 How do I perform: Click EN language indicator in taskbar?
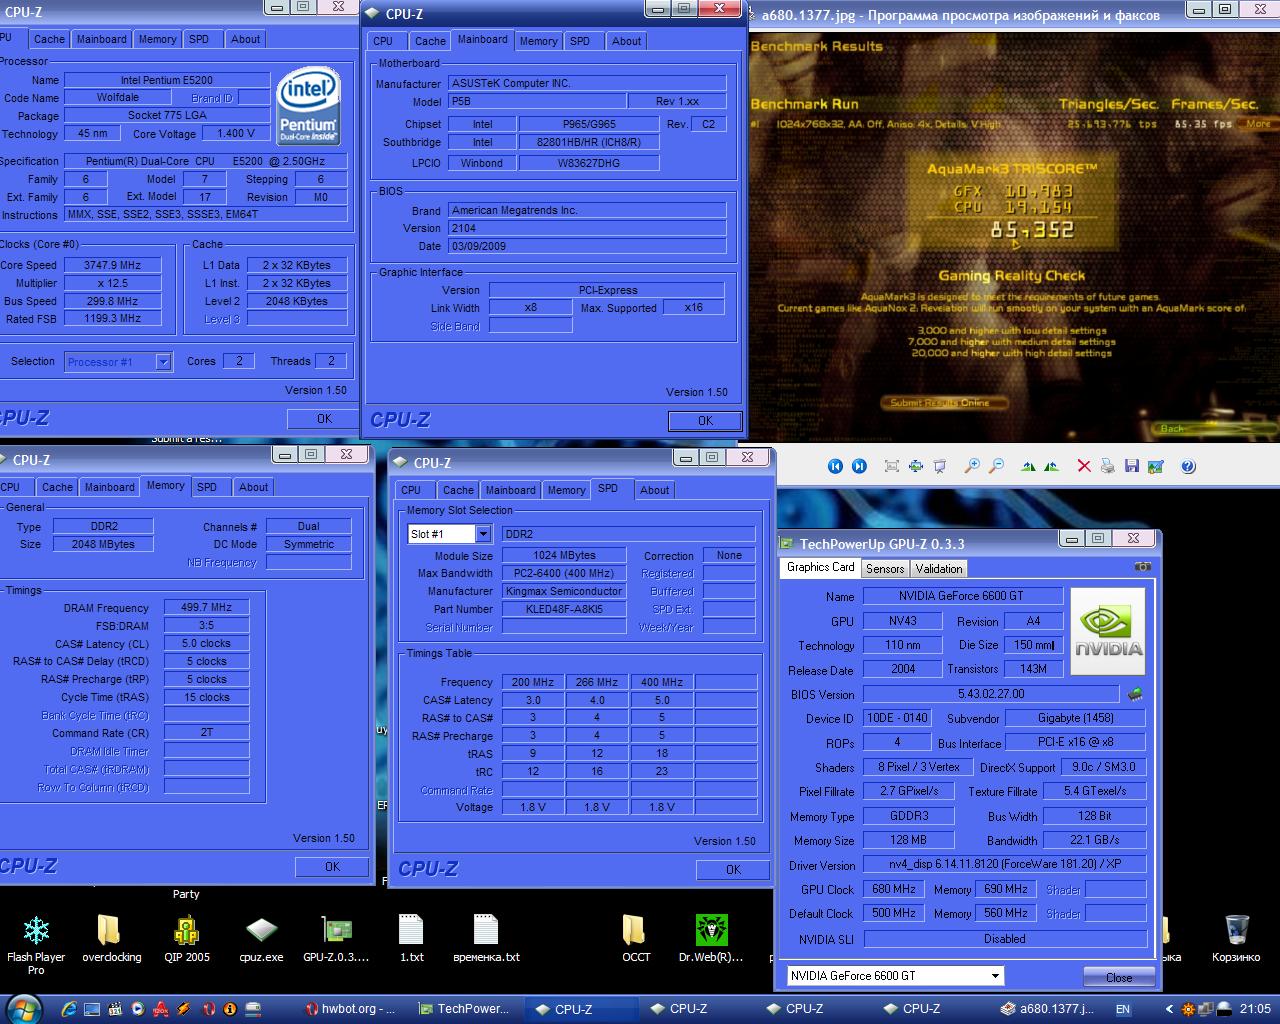click(1123, 1009)
